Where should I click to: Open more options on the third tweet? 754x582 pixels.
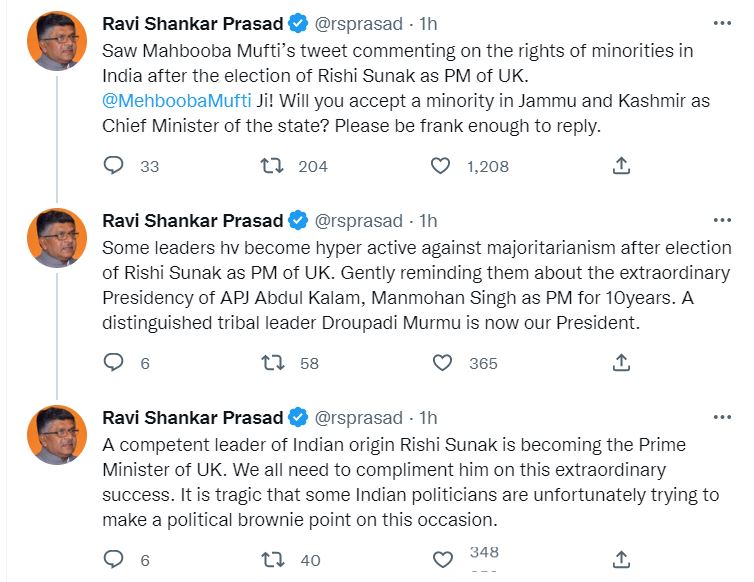pyautogui.click(x=721, y=416)
